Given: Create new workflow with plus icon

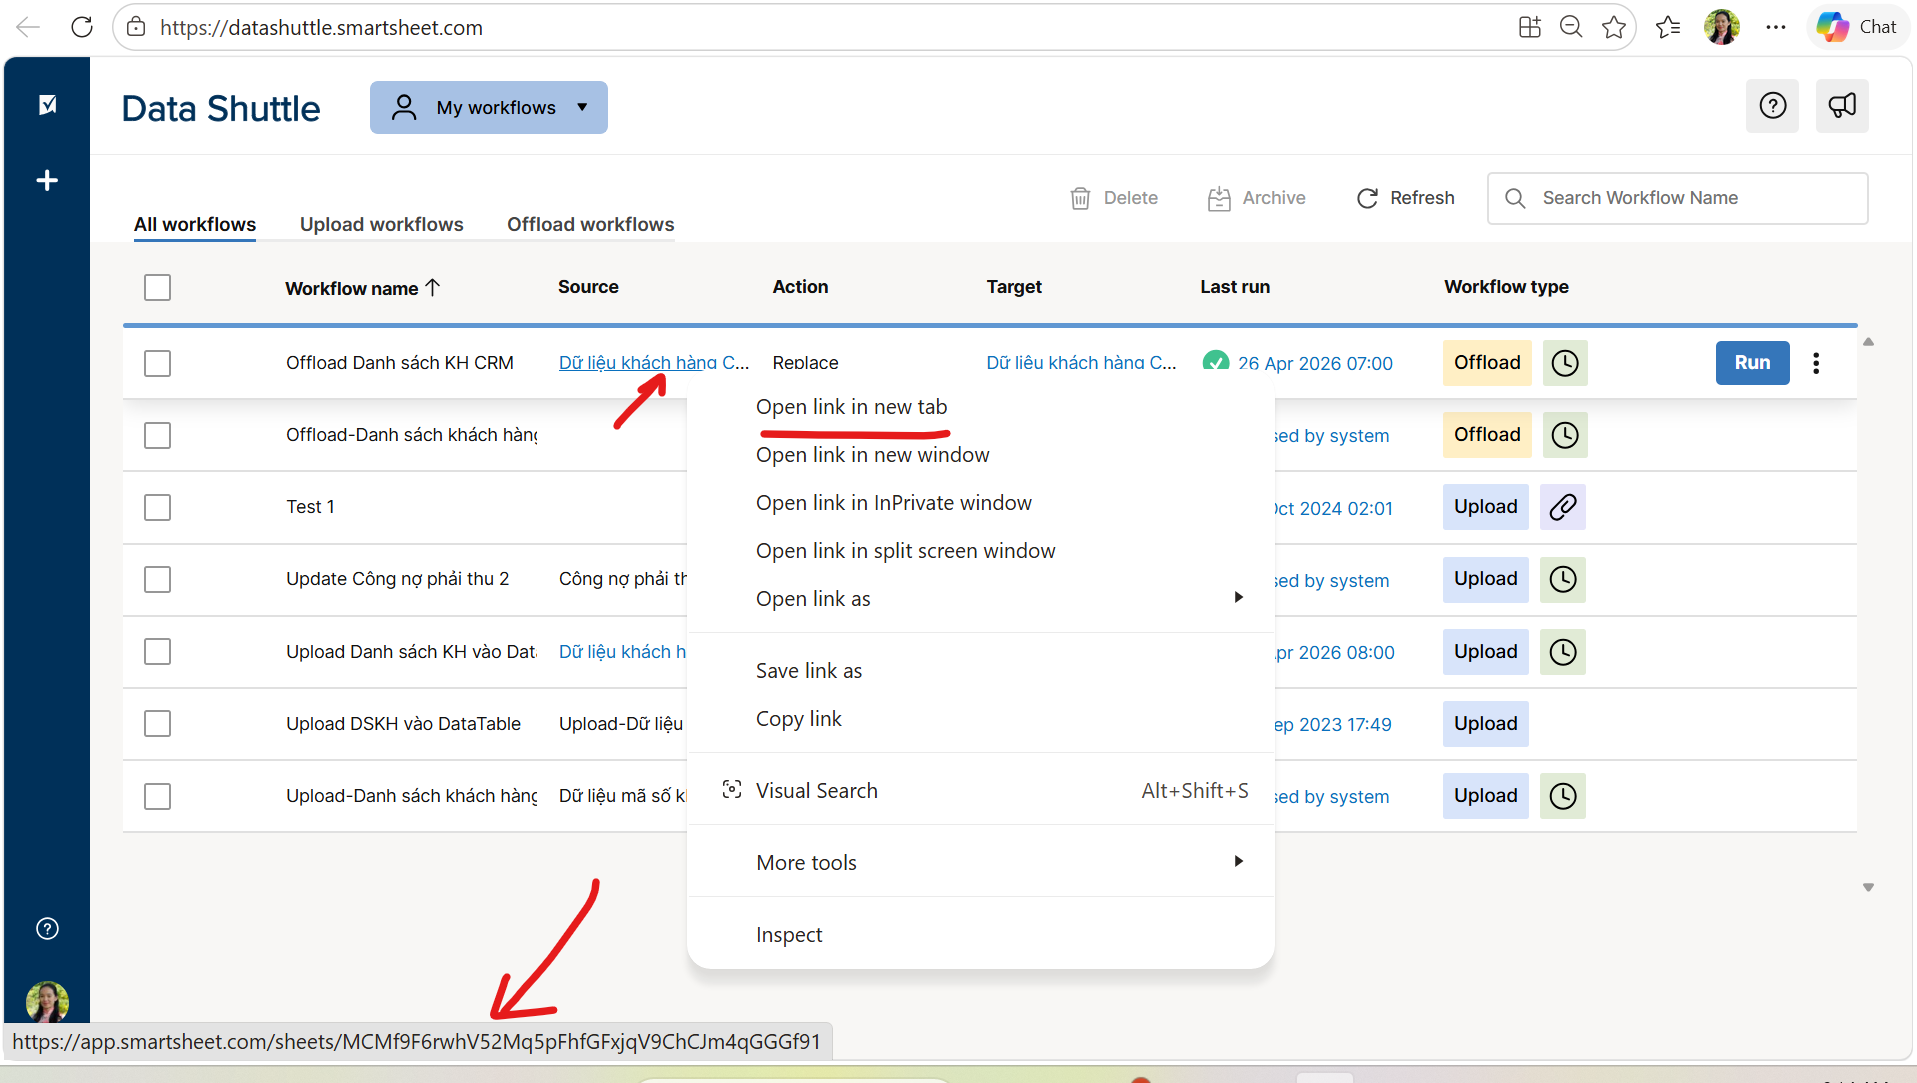Looking at the screenshot, I should pyautogui.click(x=47, y=180).
